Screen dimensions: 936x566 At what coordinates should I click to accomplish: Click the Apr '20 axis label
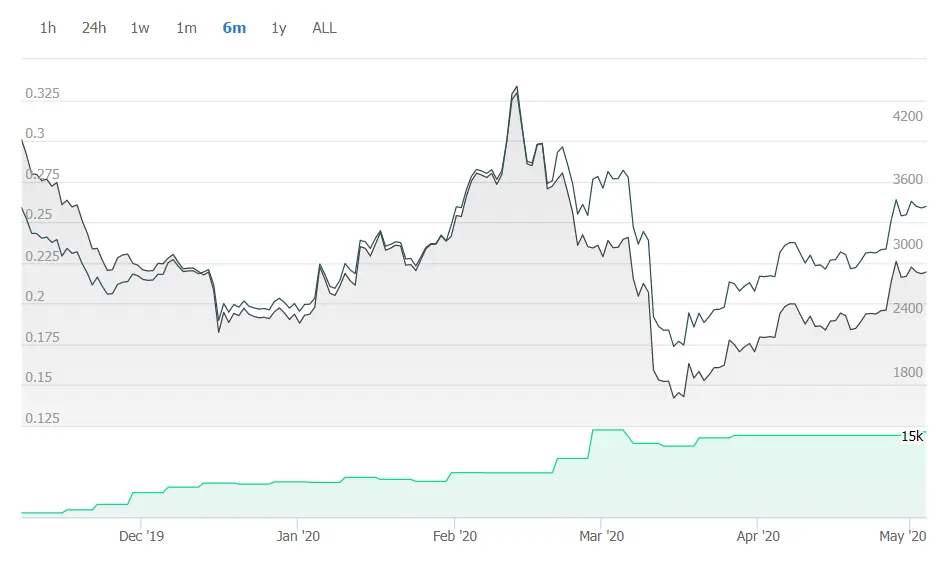point(758,536)
